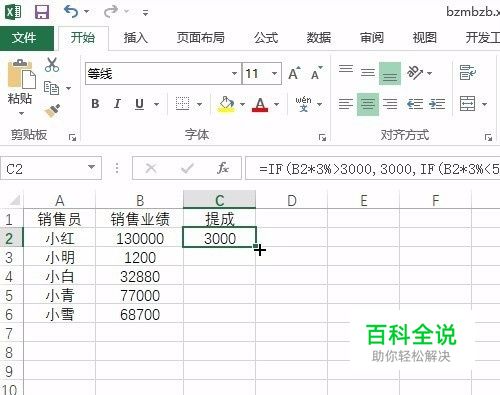Open the 视图 tab
The image size is (500, 395).
tap(424, 38)
